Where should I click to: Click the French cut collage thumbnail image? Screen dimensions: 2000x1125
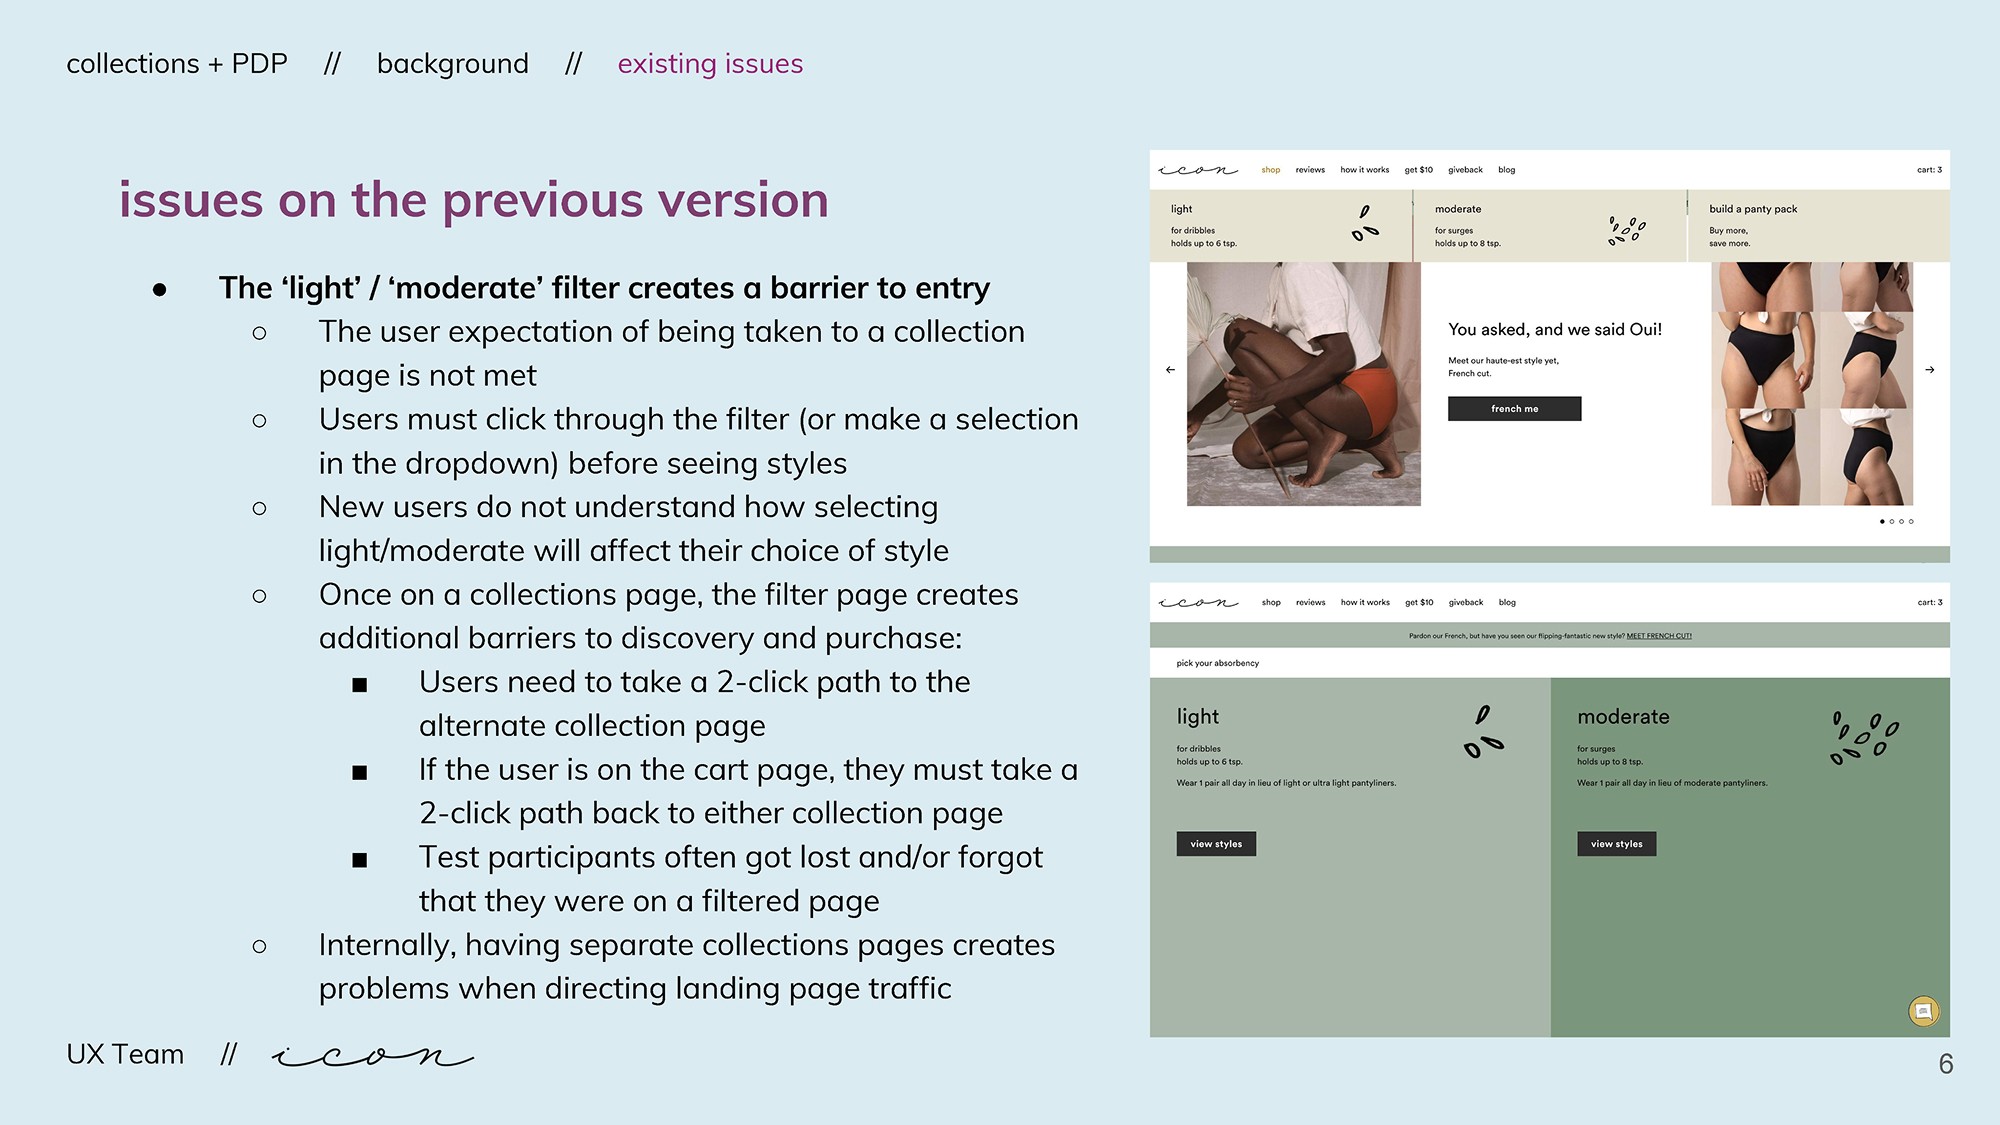pyautogui.click(x=1811, y=384)
